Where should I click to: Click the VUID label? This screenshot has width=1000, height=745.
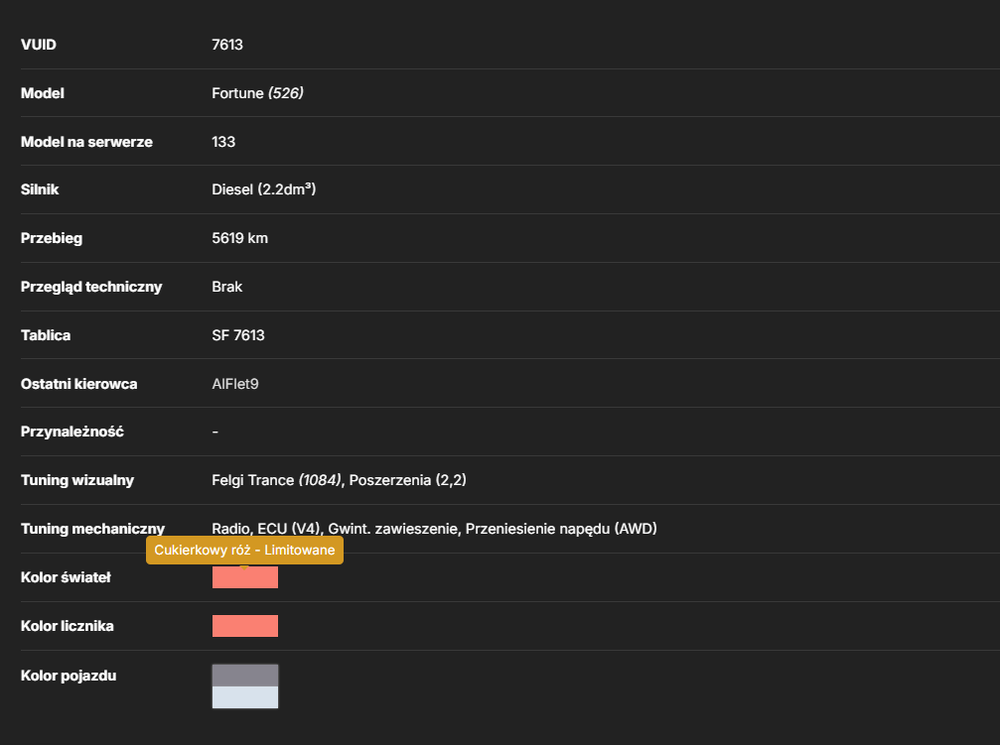click(38, 45)
